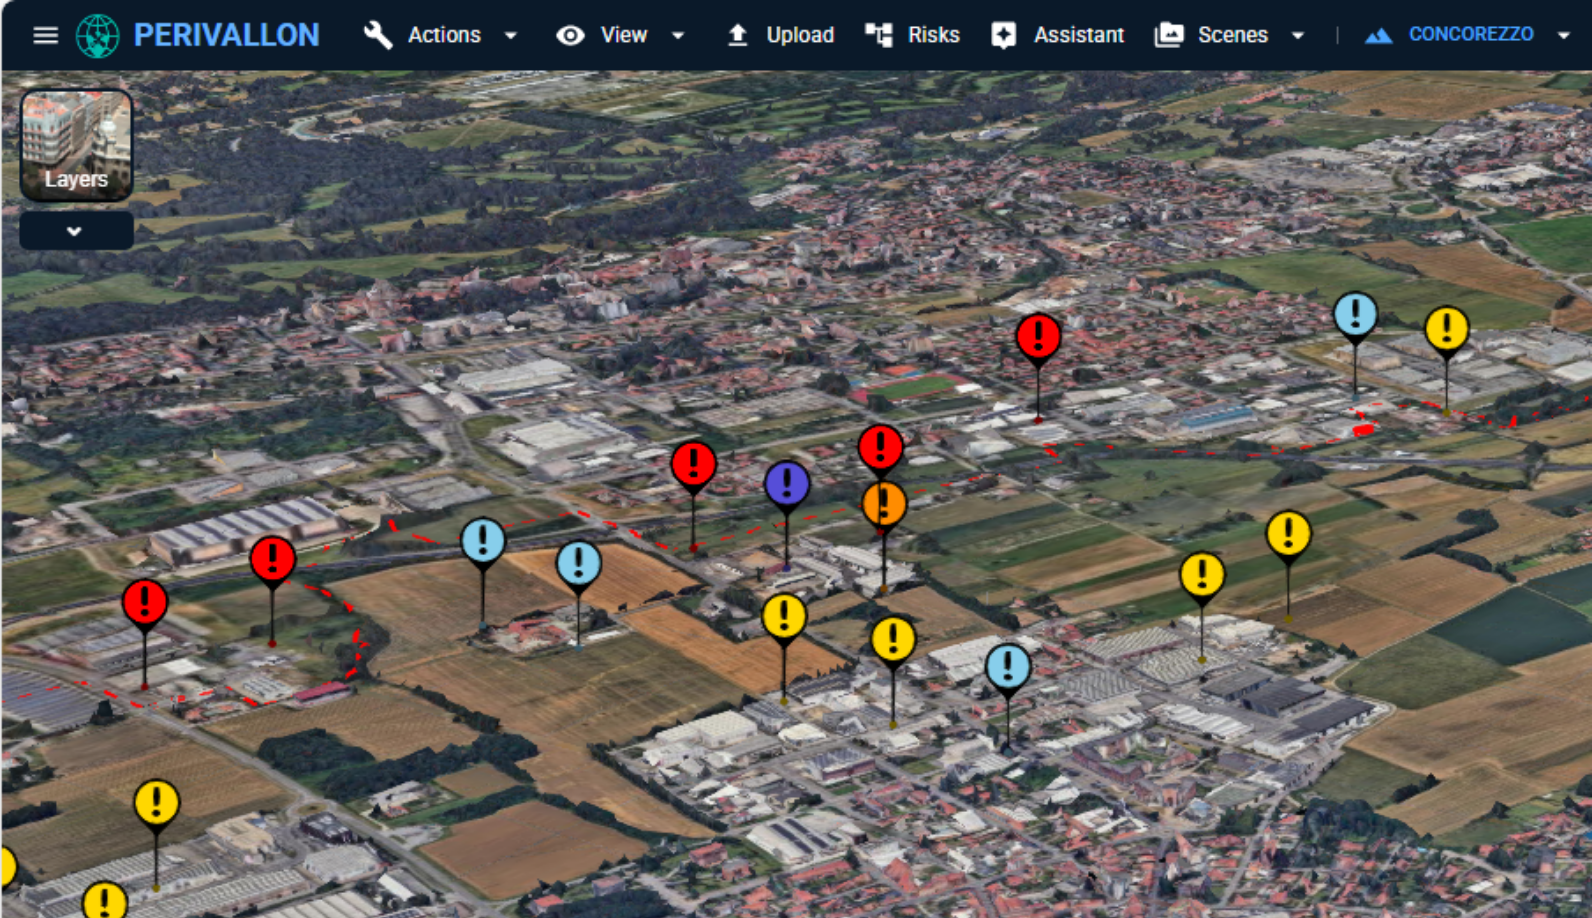Click the mountain icon beside CONCOREZZO
The width and height of the screenshot is (1592, 918).
[x=1379, y=35]
